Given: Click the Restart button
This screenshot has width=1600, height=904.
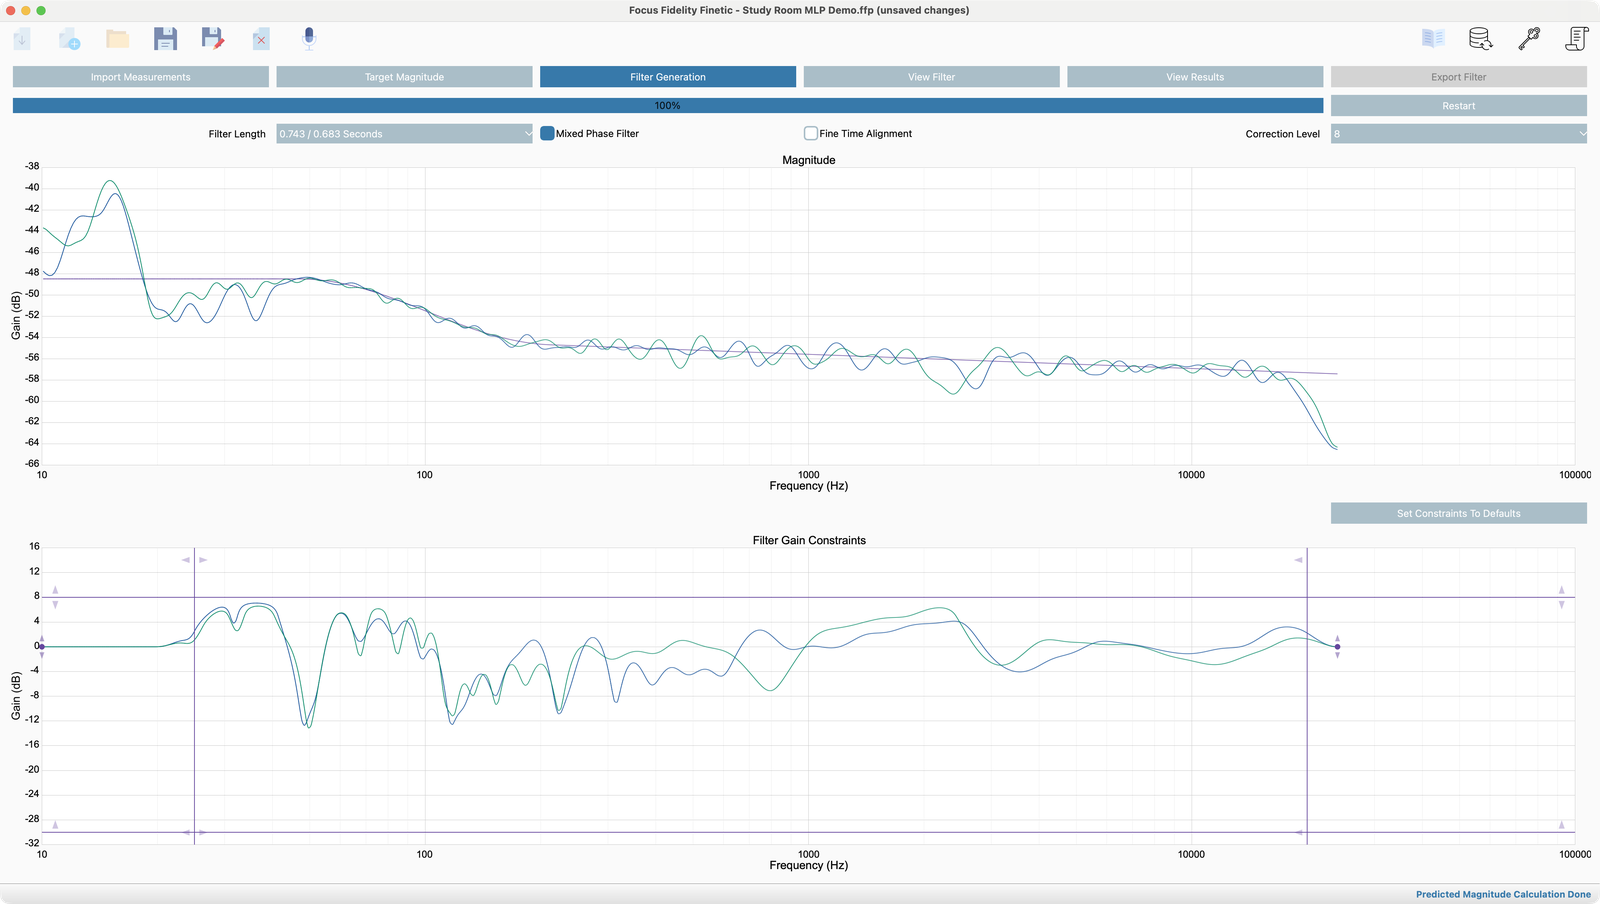Looking at the screenshot, I should 1459,106.
